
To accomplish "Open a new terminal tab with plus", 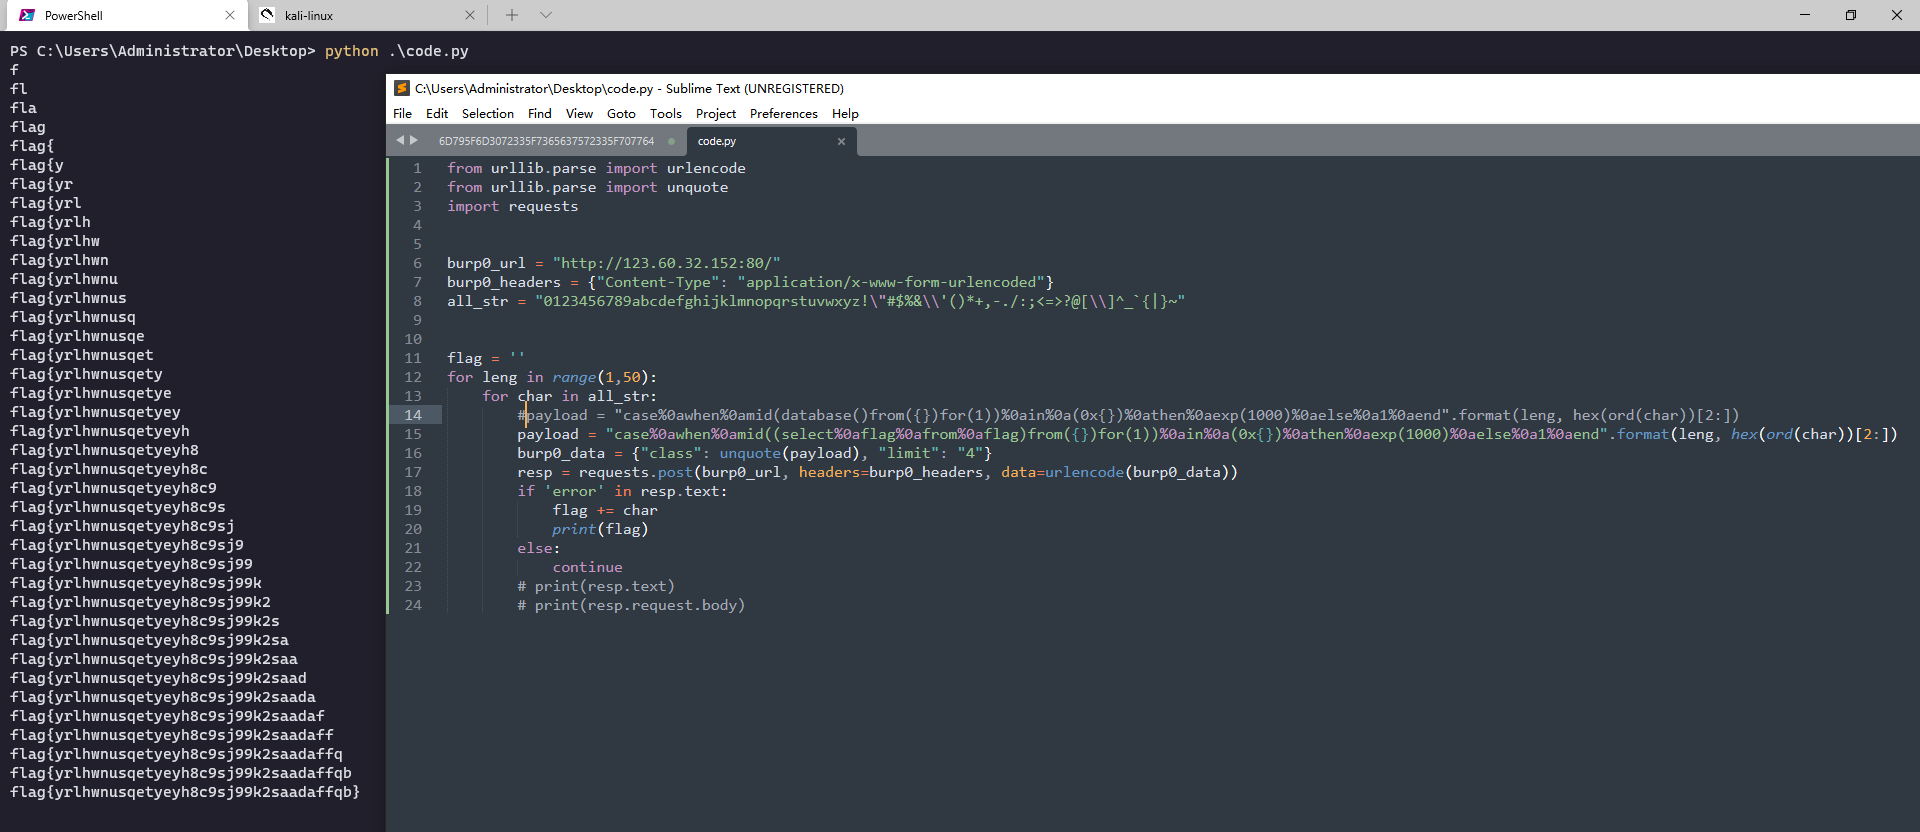I will tap(512, 15).
